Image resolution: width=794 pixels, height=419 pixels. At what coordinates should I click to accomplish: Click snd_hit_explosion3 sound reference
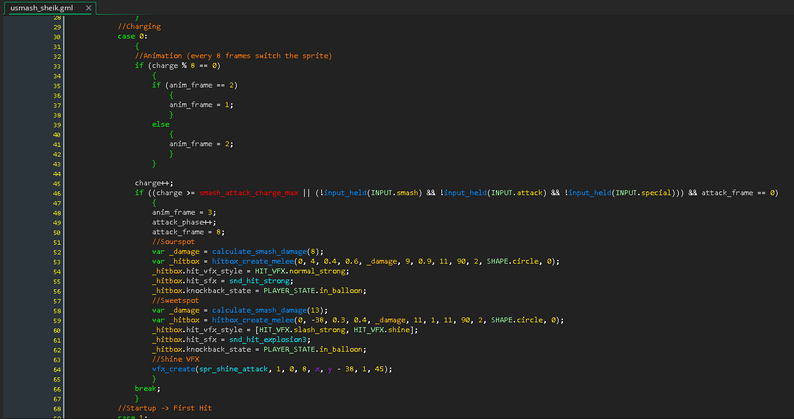click(x=268, y=339)
